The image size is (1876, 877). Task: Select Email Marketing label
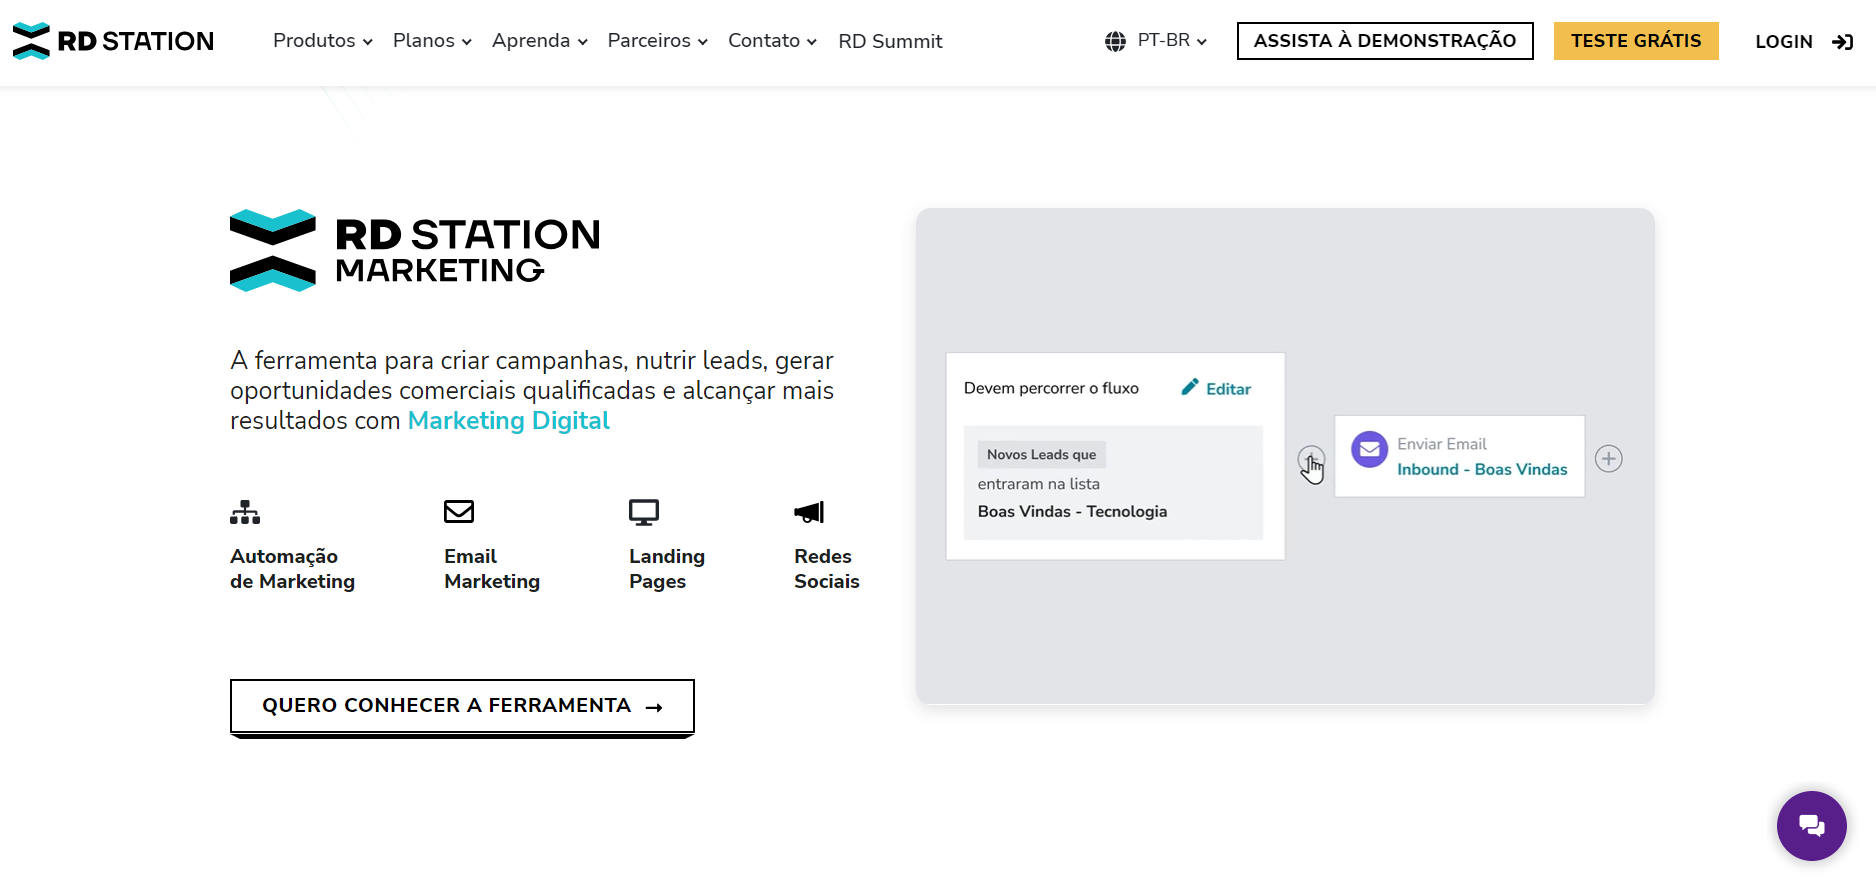[x=492, y=569]
